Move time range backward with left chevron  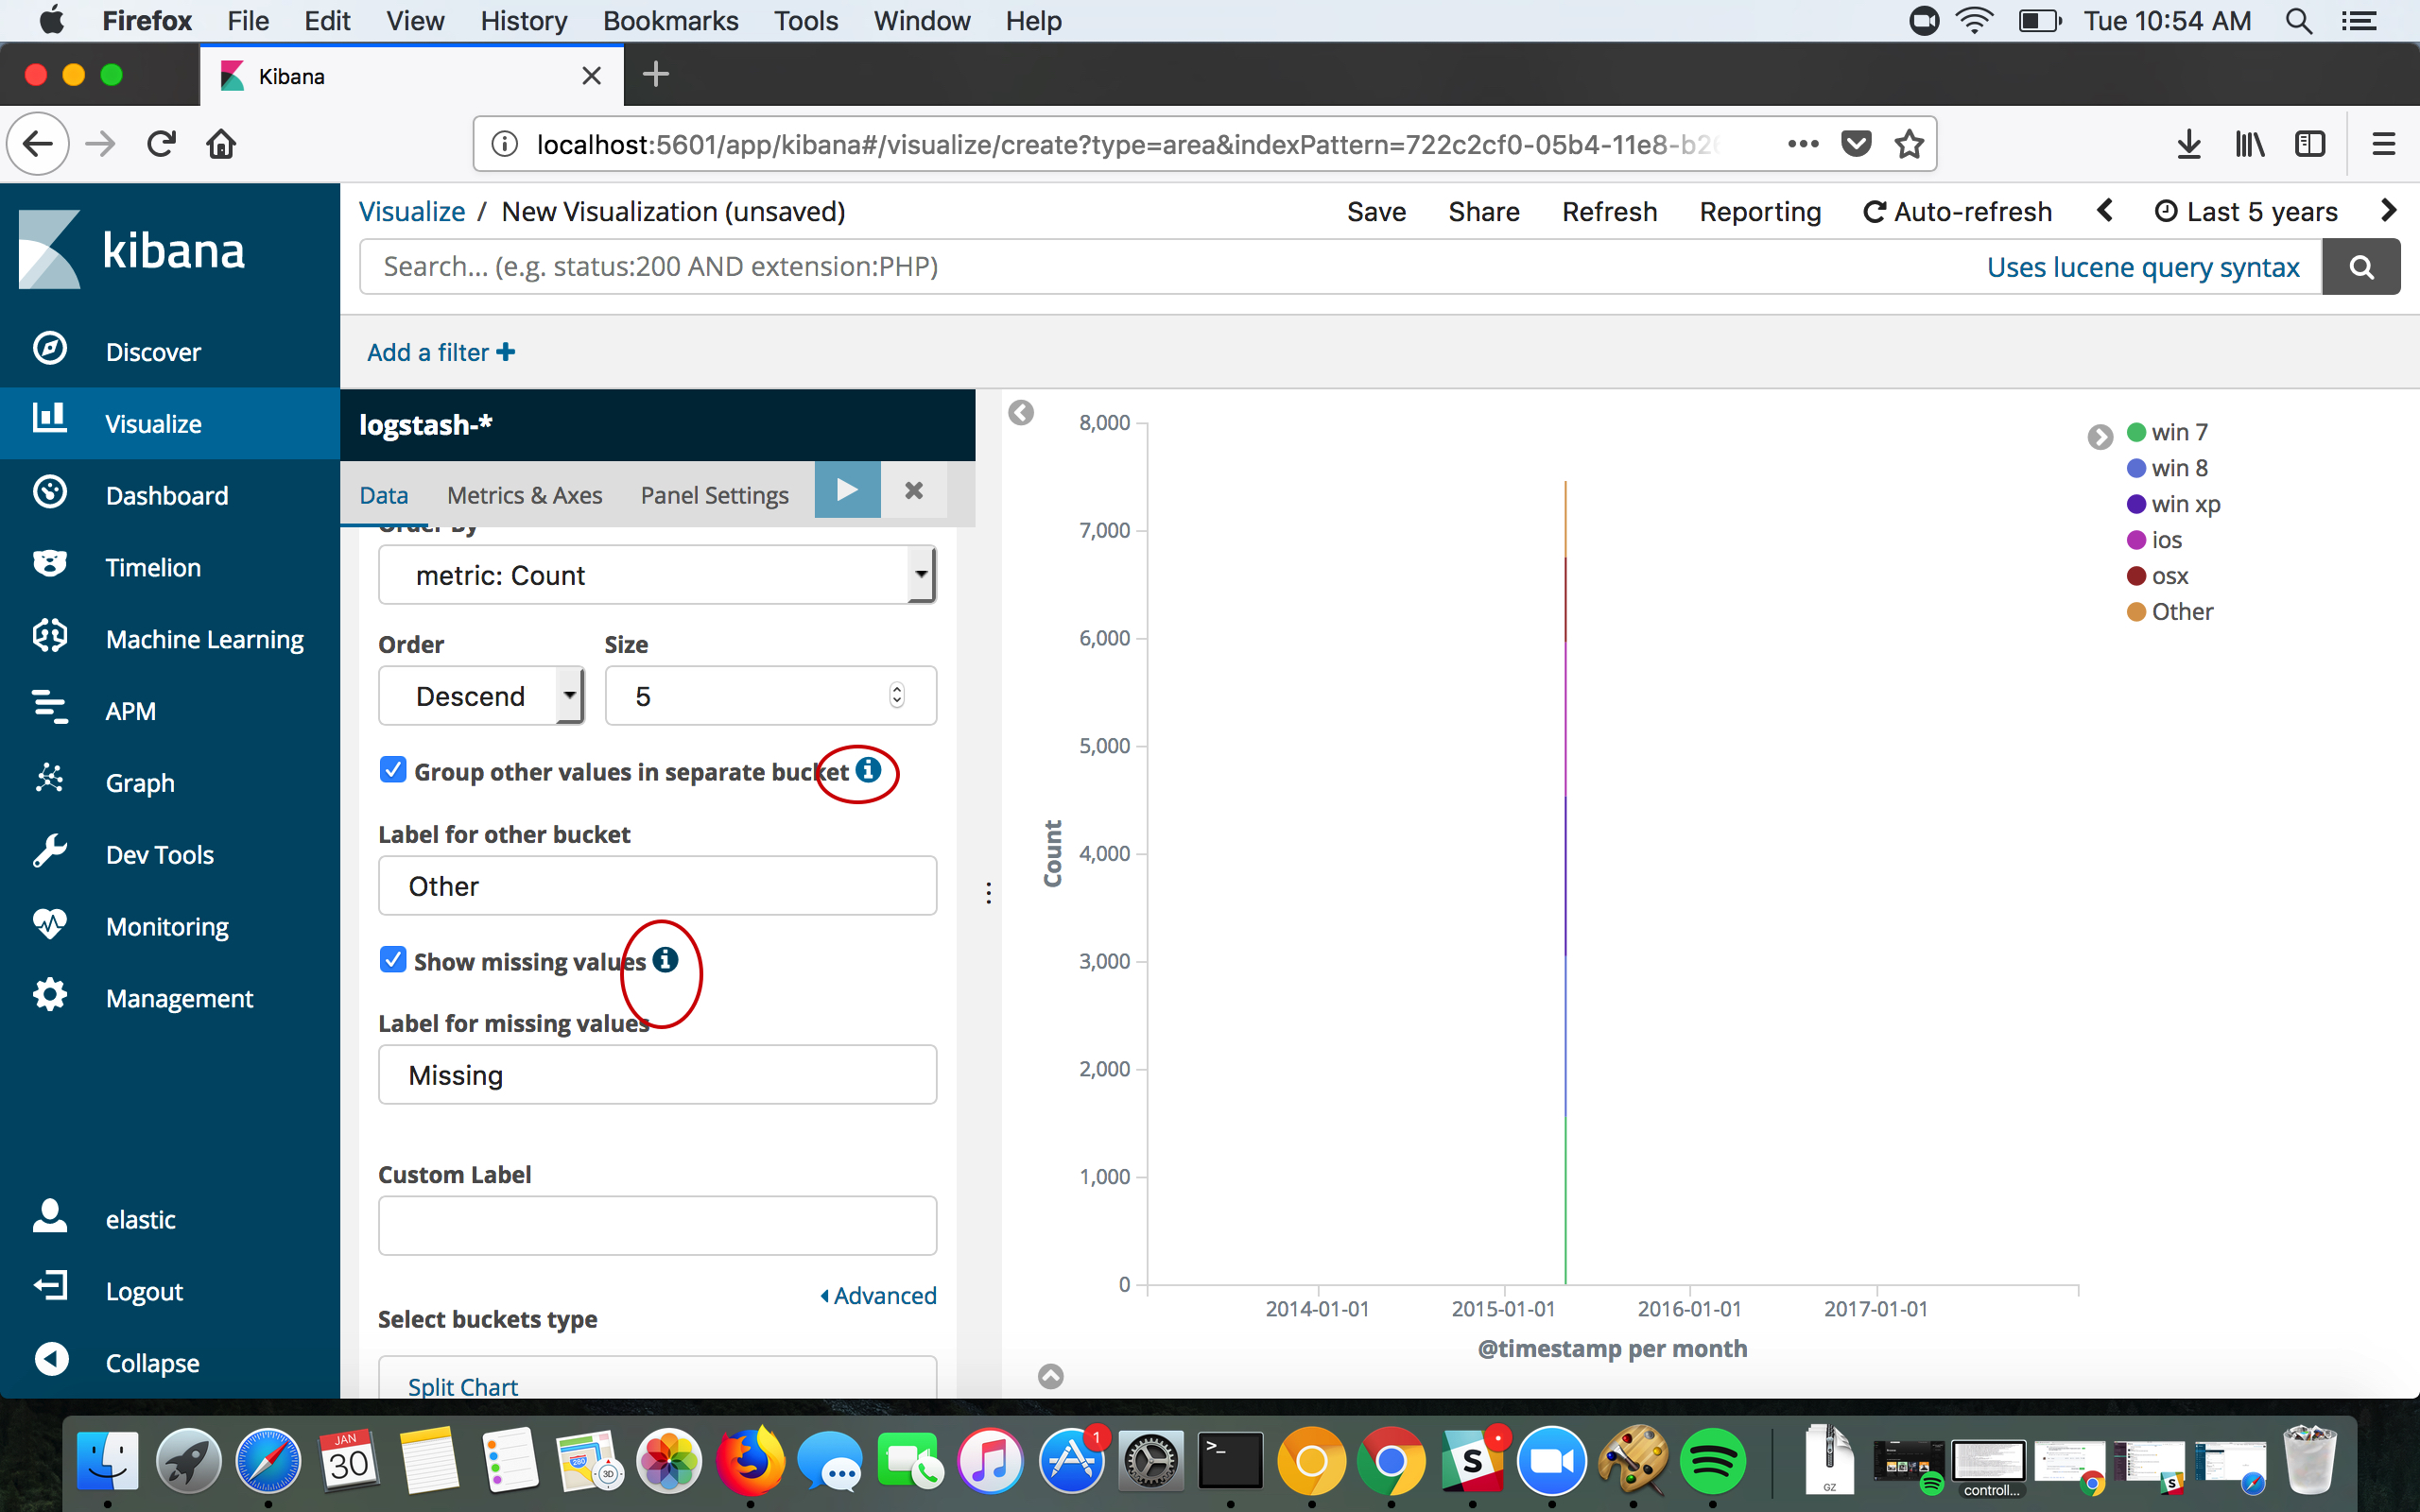2104,211
